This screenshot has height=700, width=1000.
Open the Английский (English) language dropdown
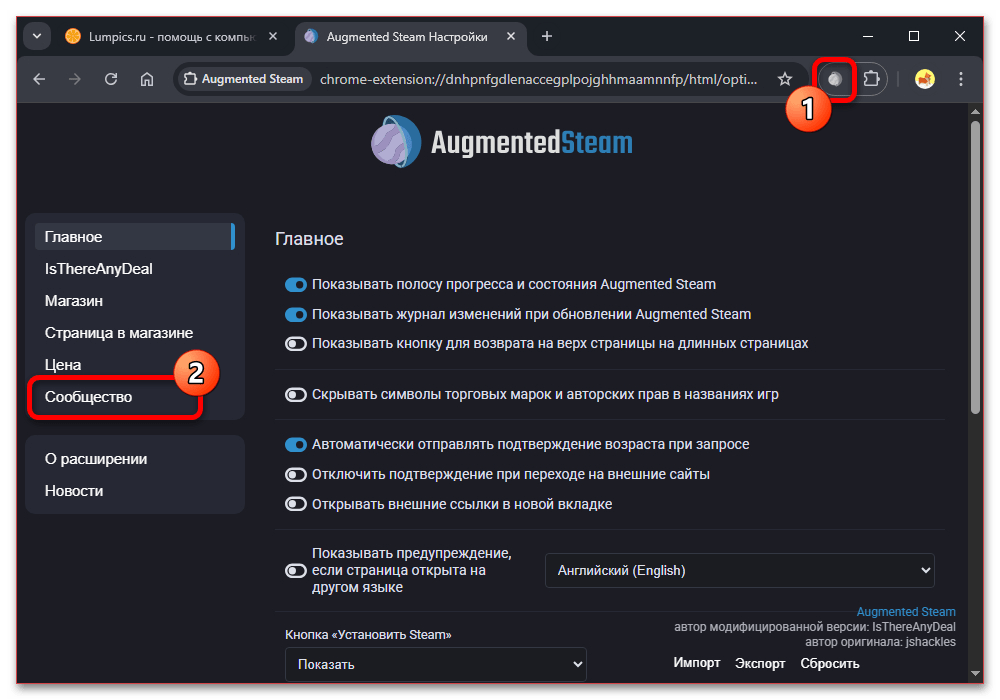(x=739, y=571)
